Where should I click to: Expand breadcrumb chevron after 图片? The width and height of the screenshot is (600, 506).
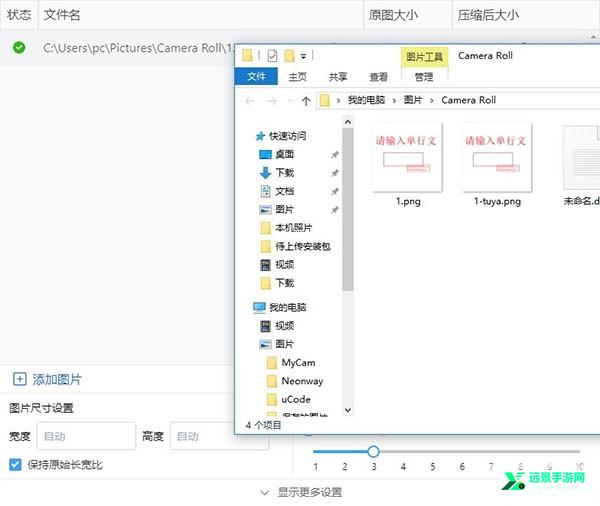click(x=432, y=101)
